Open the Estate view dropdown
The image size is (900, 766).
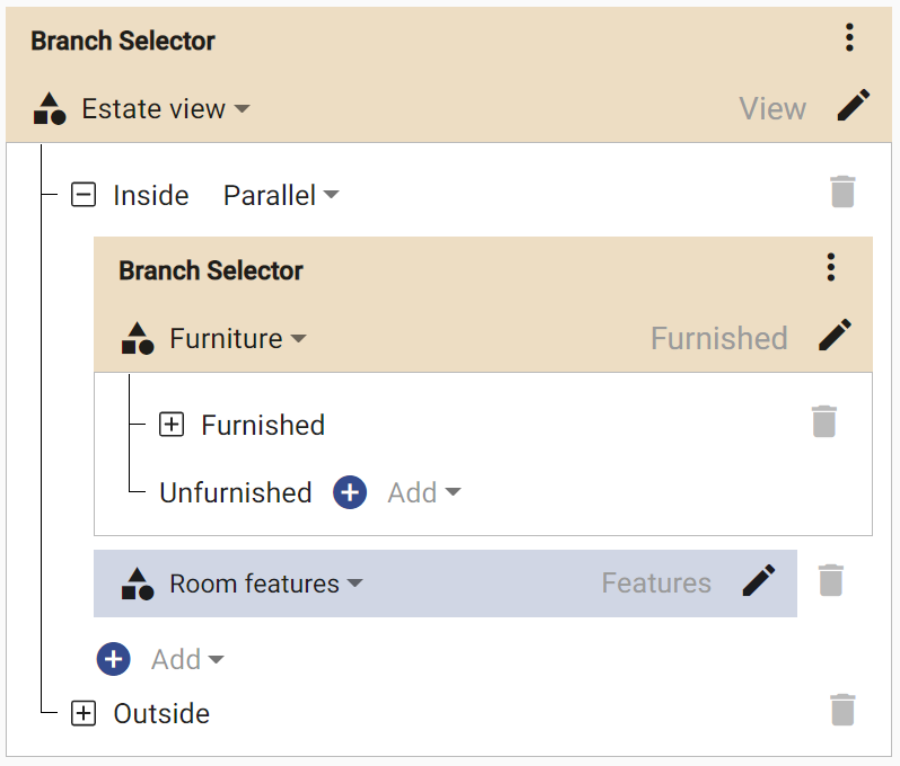tap(165, 109)
